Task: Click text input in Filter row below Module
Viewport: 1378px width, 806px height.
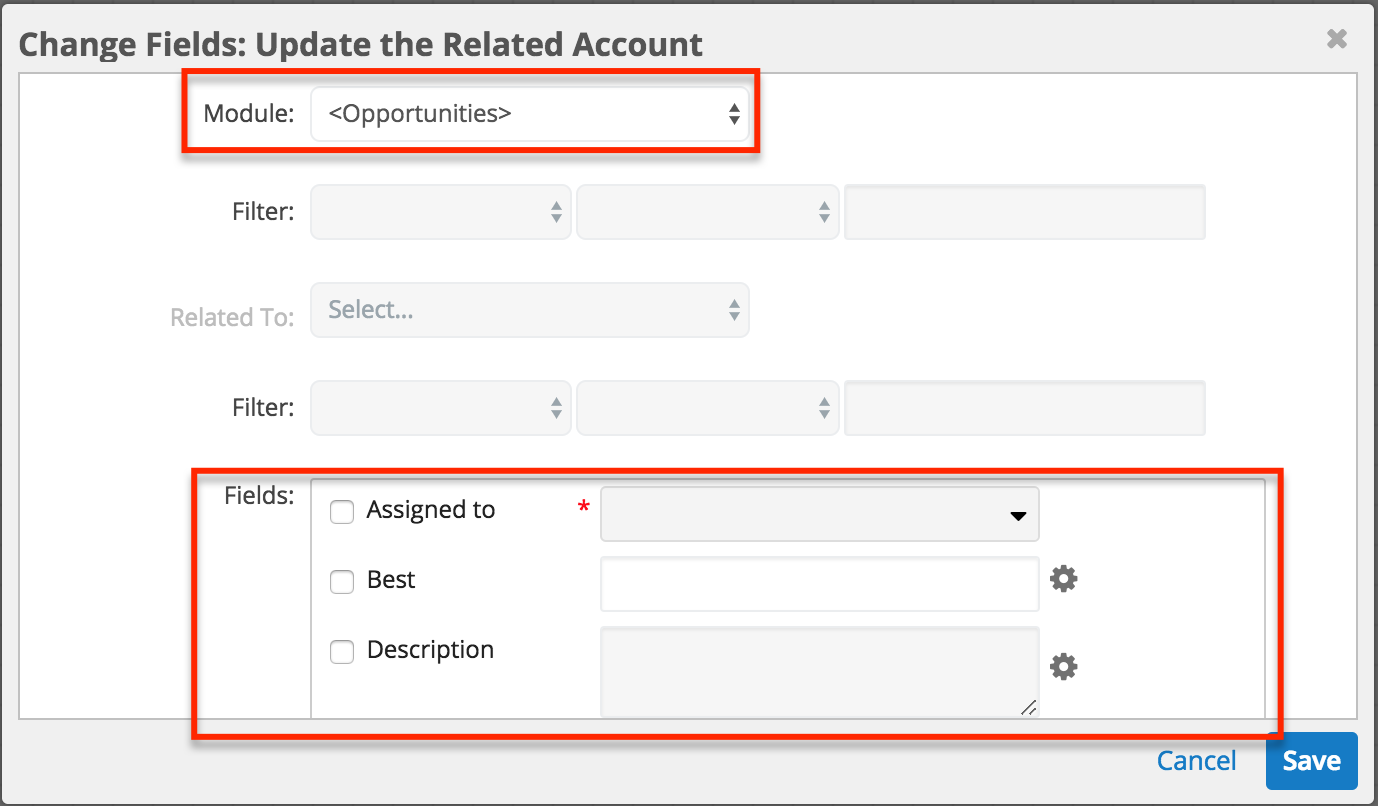Action: (1024, 212)
